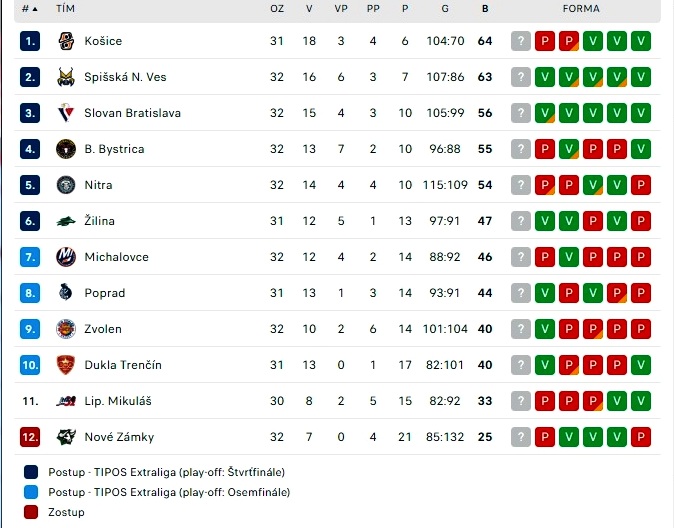
Task: Click the latest green V result for Poprad
Action: [545, 293]
